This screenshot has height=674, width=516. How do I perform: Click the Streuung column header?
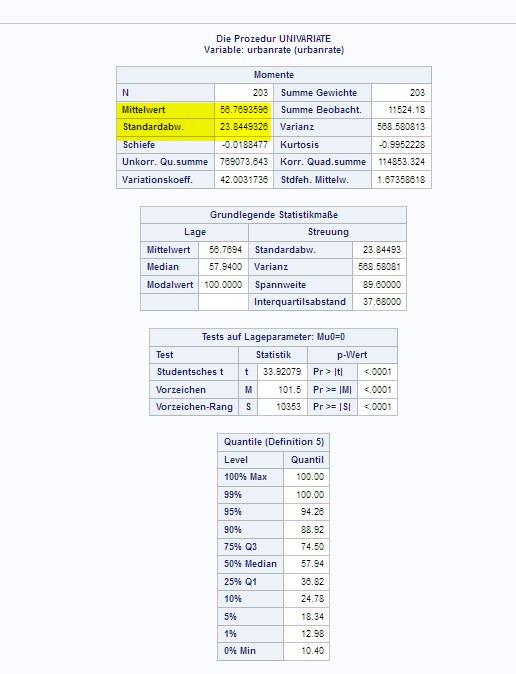(328, 232)
